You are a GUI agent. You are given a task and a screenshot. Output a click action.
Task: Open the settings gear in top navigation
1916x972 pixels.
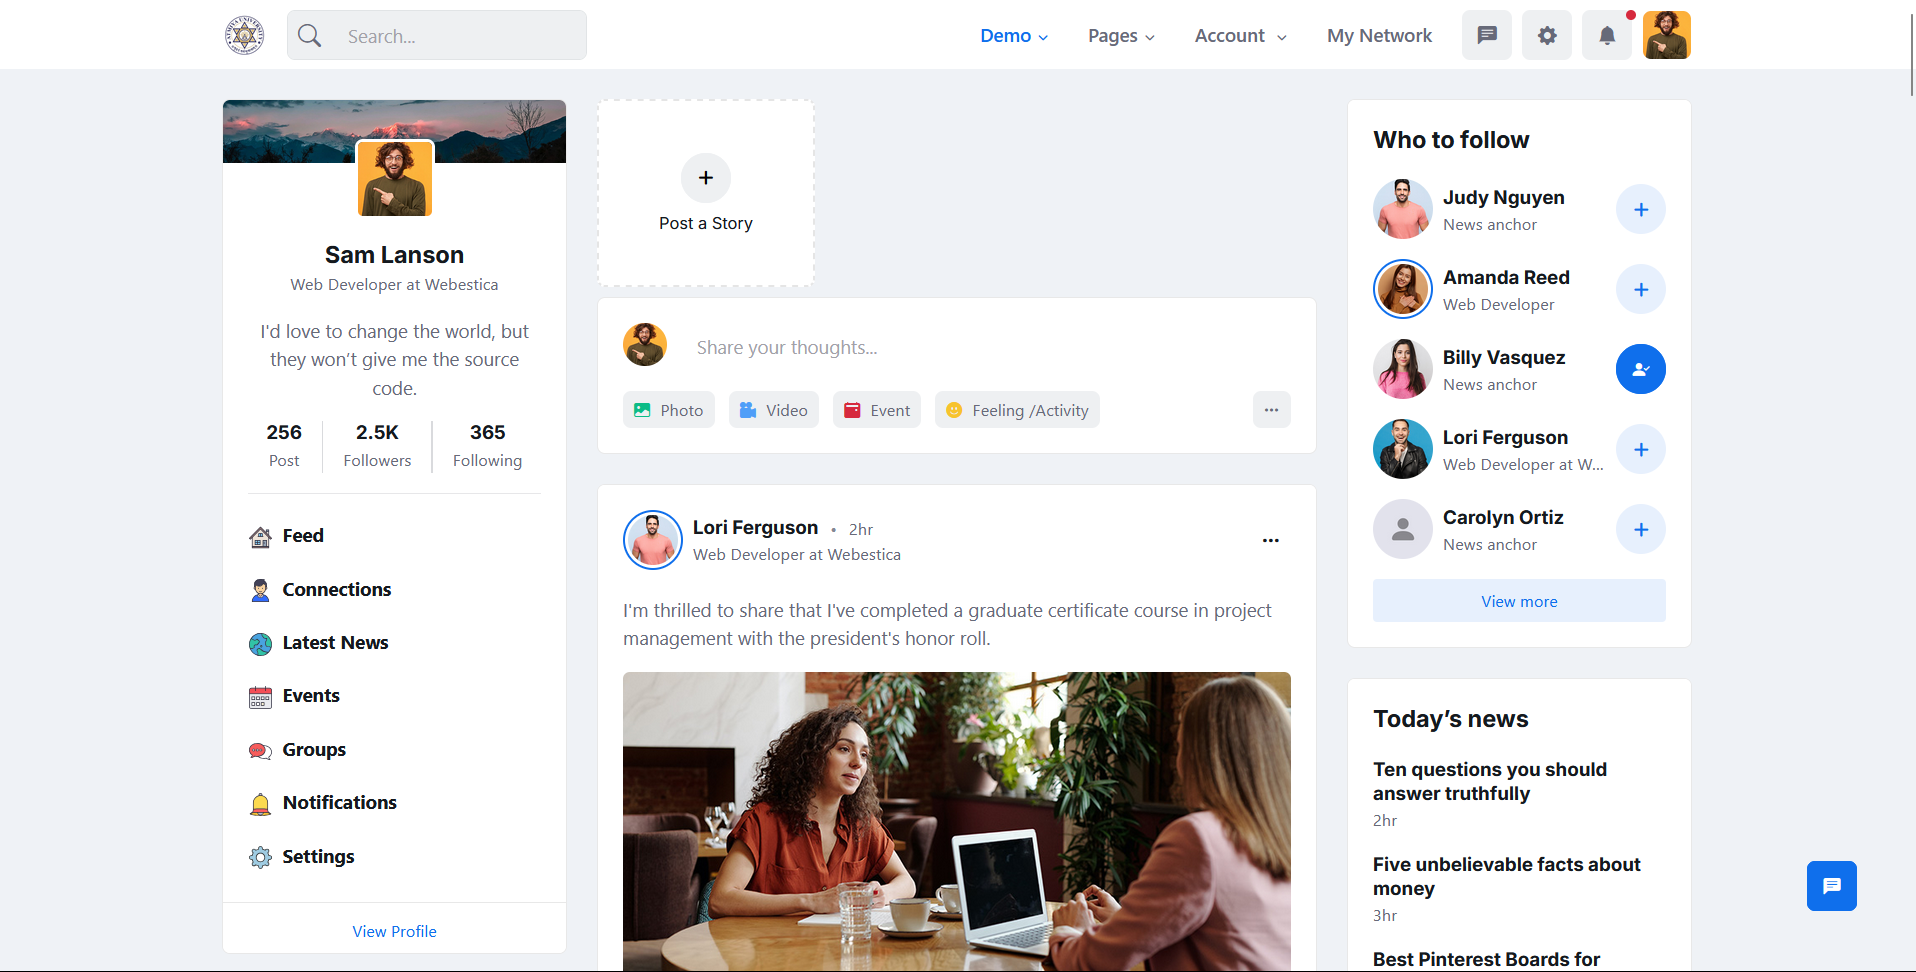tap(1546, 35)
